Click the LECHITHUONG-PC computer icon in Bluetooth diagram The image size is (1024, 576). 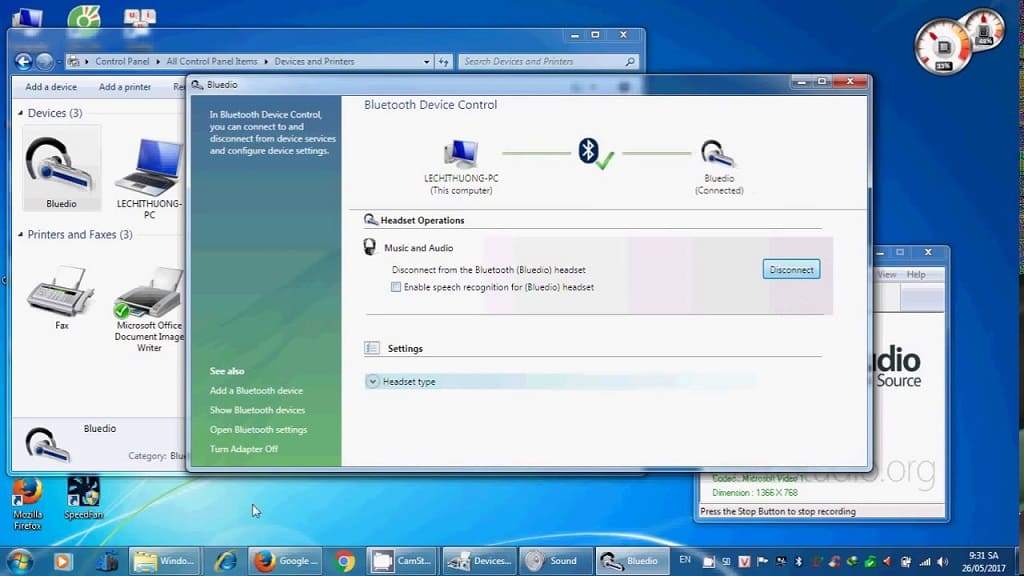point(461,154)
